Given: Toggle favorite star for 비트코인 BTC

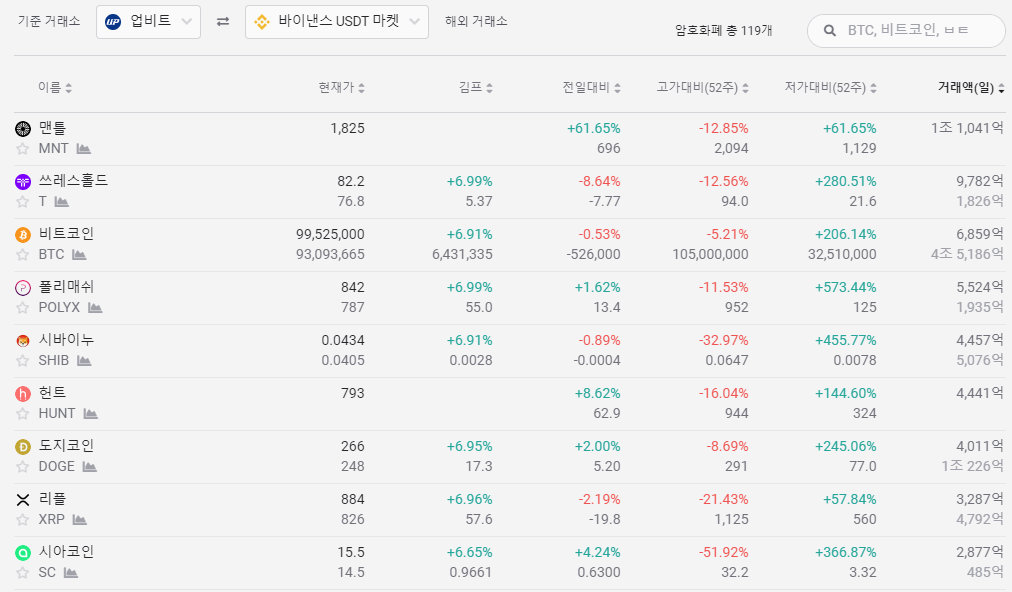Looking at the screenshot, I should 23,255.
